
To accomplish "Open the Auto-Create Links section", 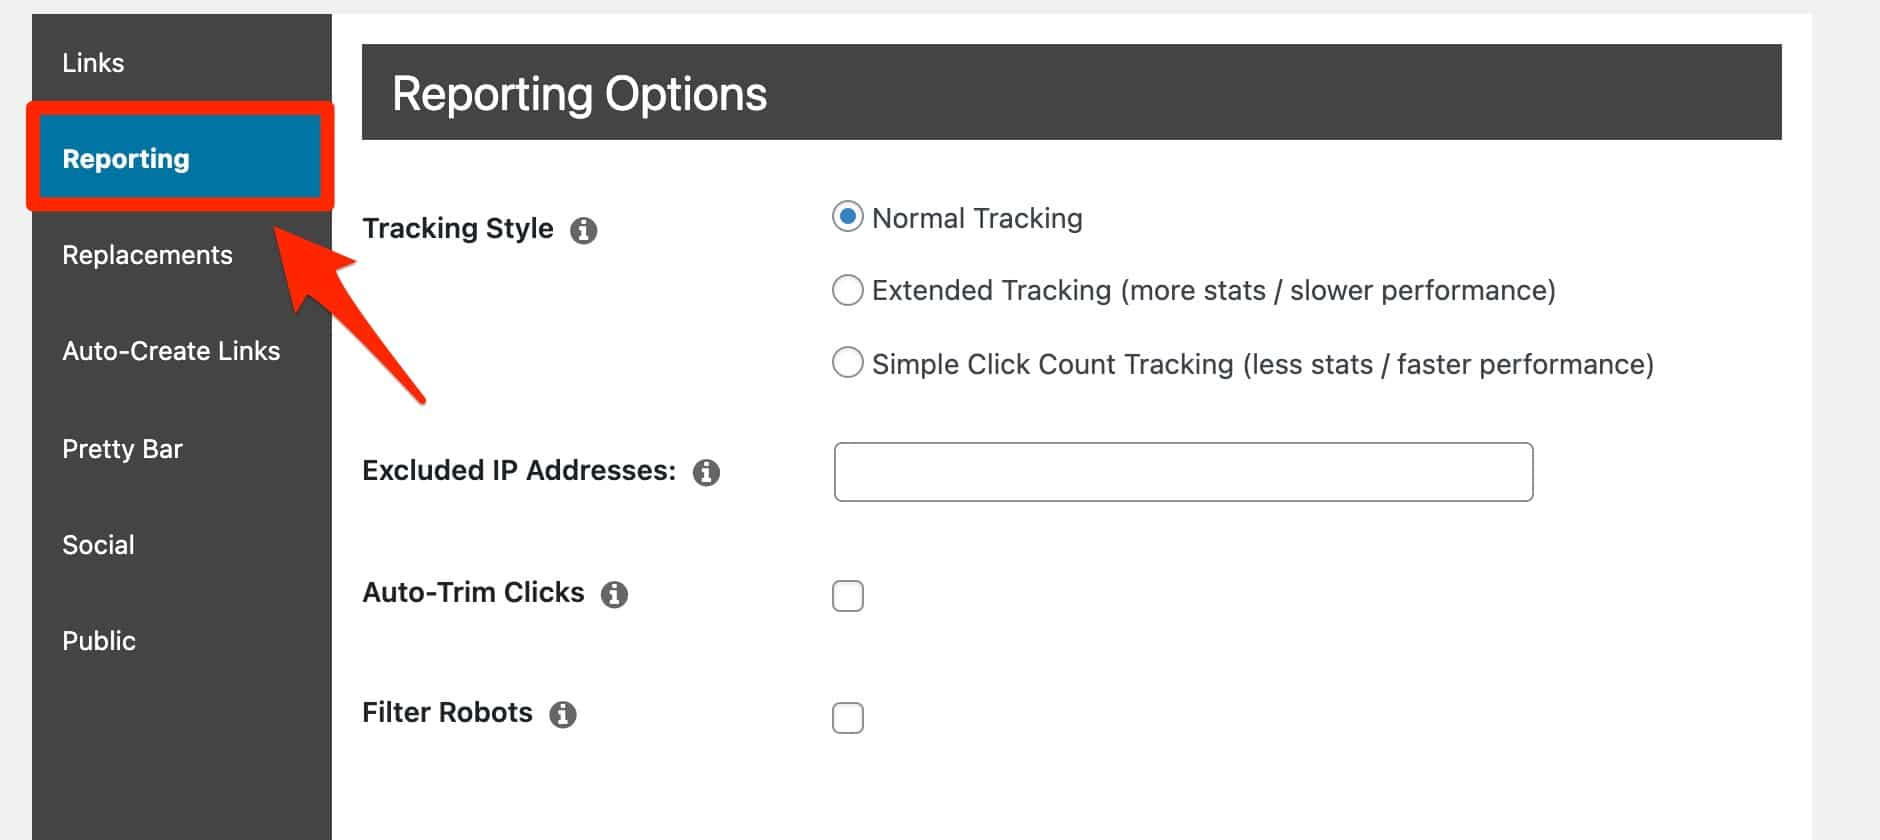I will click(x=171, y=350).
